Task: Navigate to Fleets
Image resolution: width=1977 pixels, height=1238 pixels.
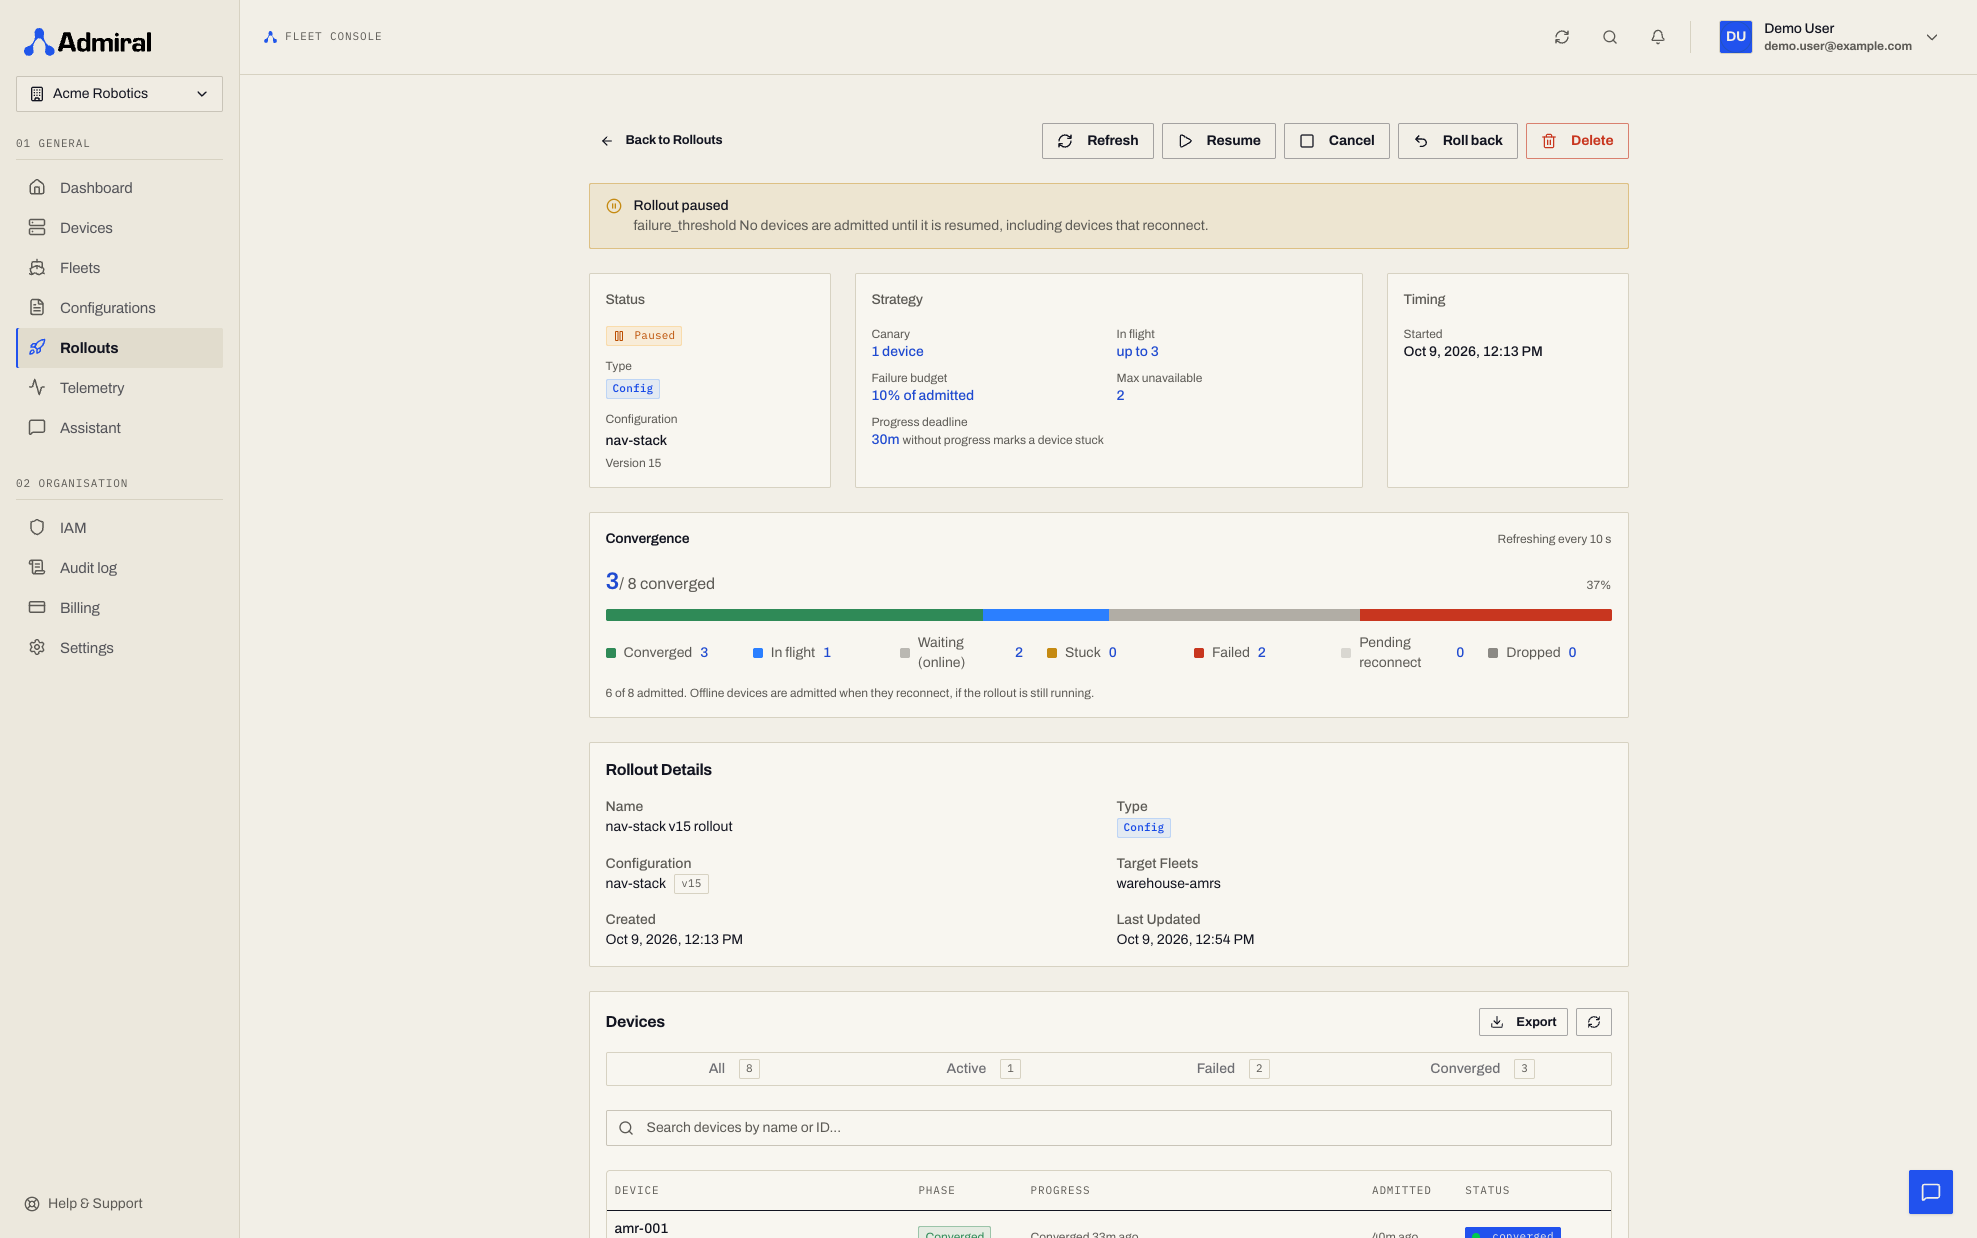Action: click(x=119, y=268)
